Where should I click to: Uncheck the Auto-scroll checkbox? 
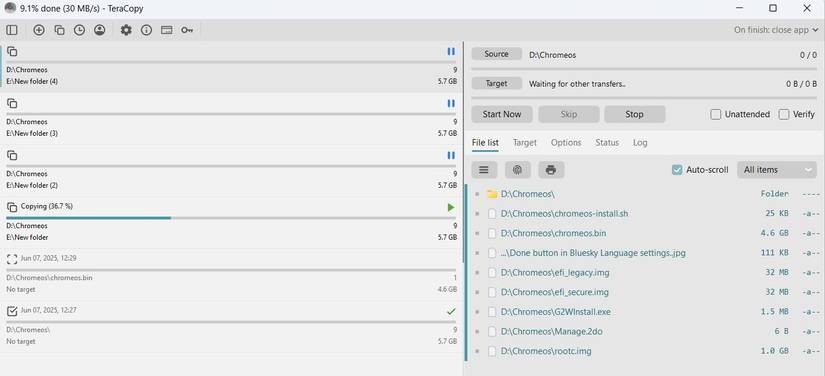(x=677, y=170)
